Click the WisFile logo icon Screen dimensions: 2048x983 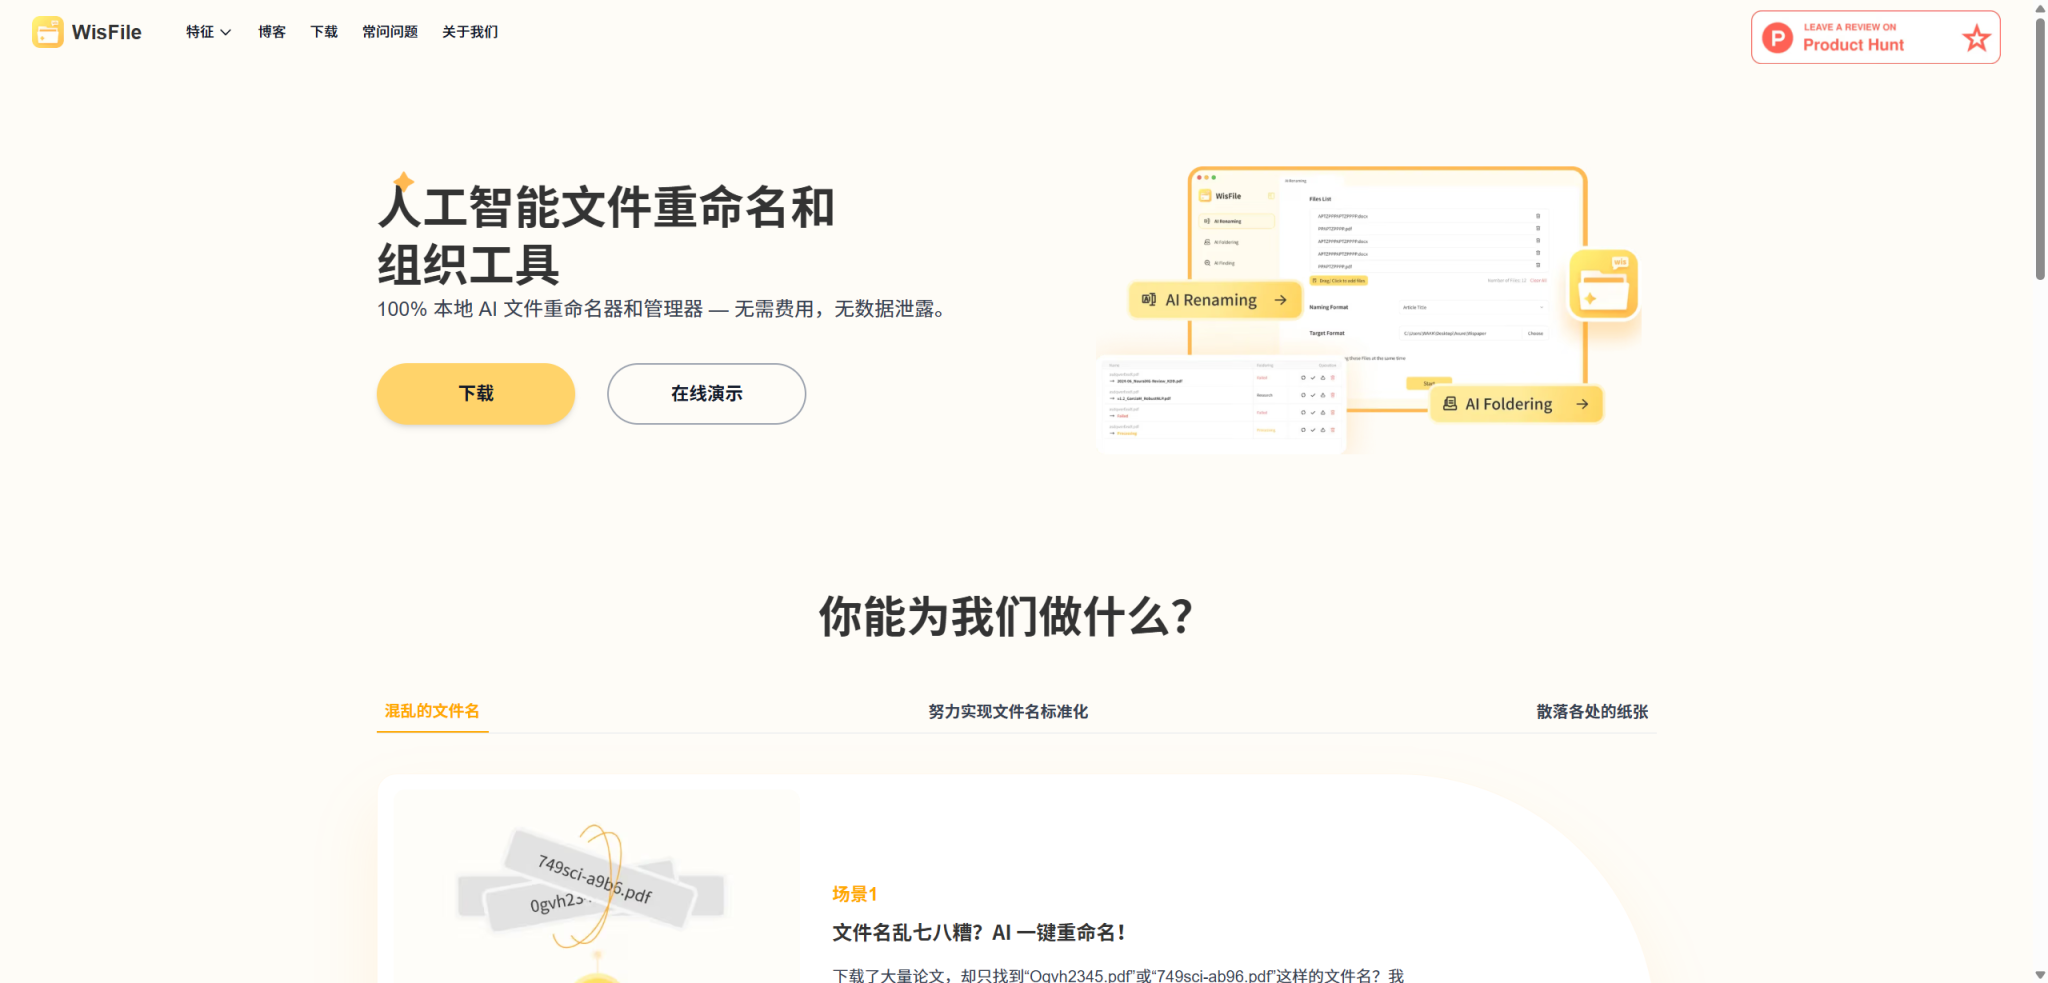coord(47,32)
